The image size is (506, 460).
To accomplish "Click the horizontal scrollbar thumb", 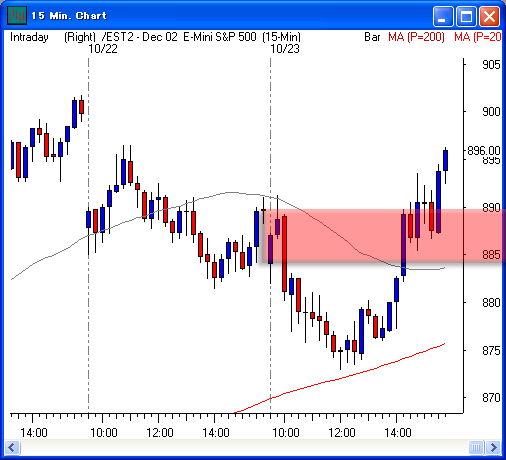I will tap(476, 447).
